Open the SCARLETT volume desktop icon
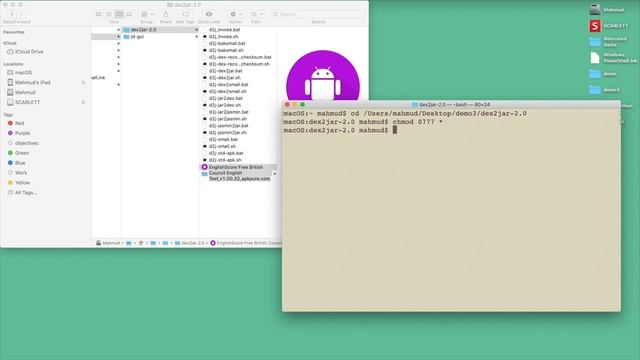640x360 pixels. (608, 26)
